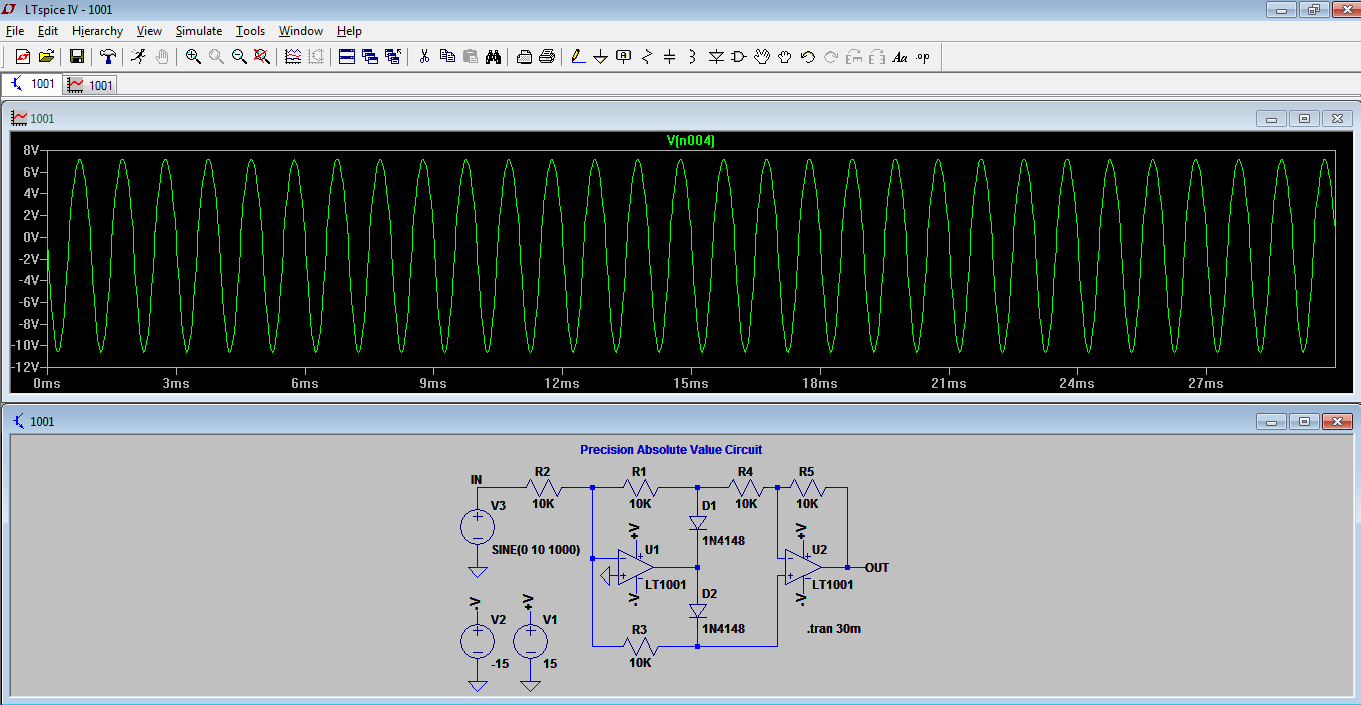1361x705 pixels.
Task: Open the Hierarchy menu
Action: point(97,31)
